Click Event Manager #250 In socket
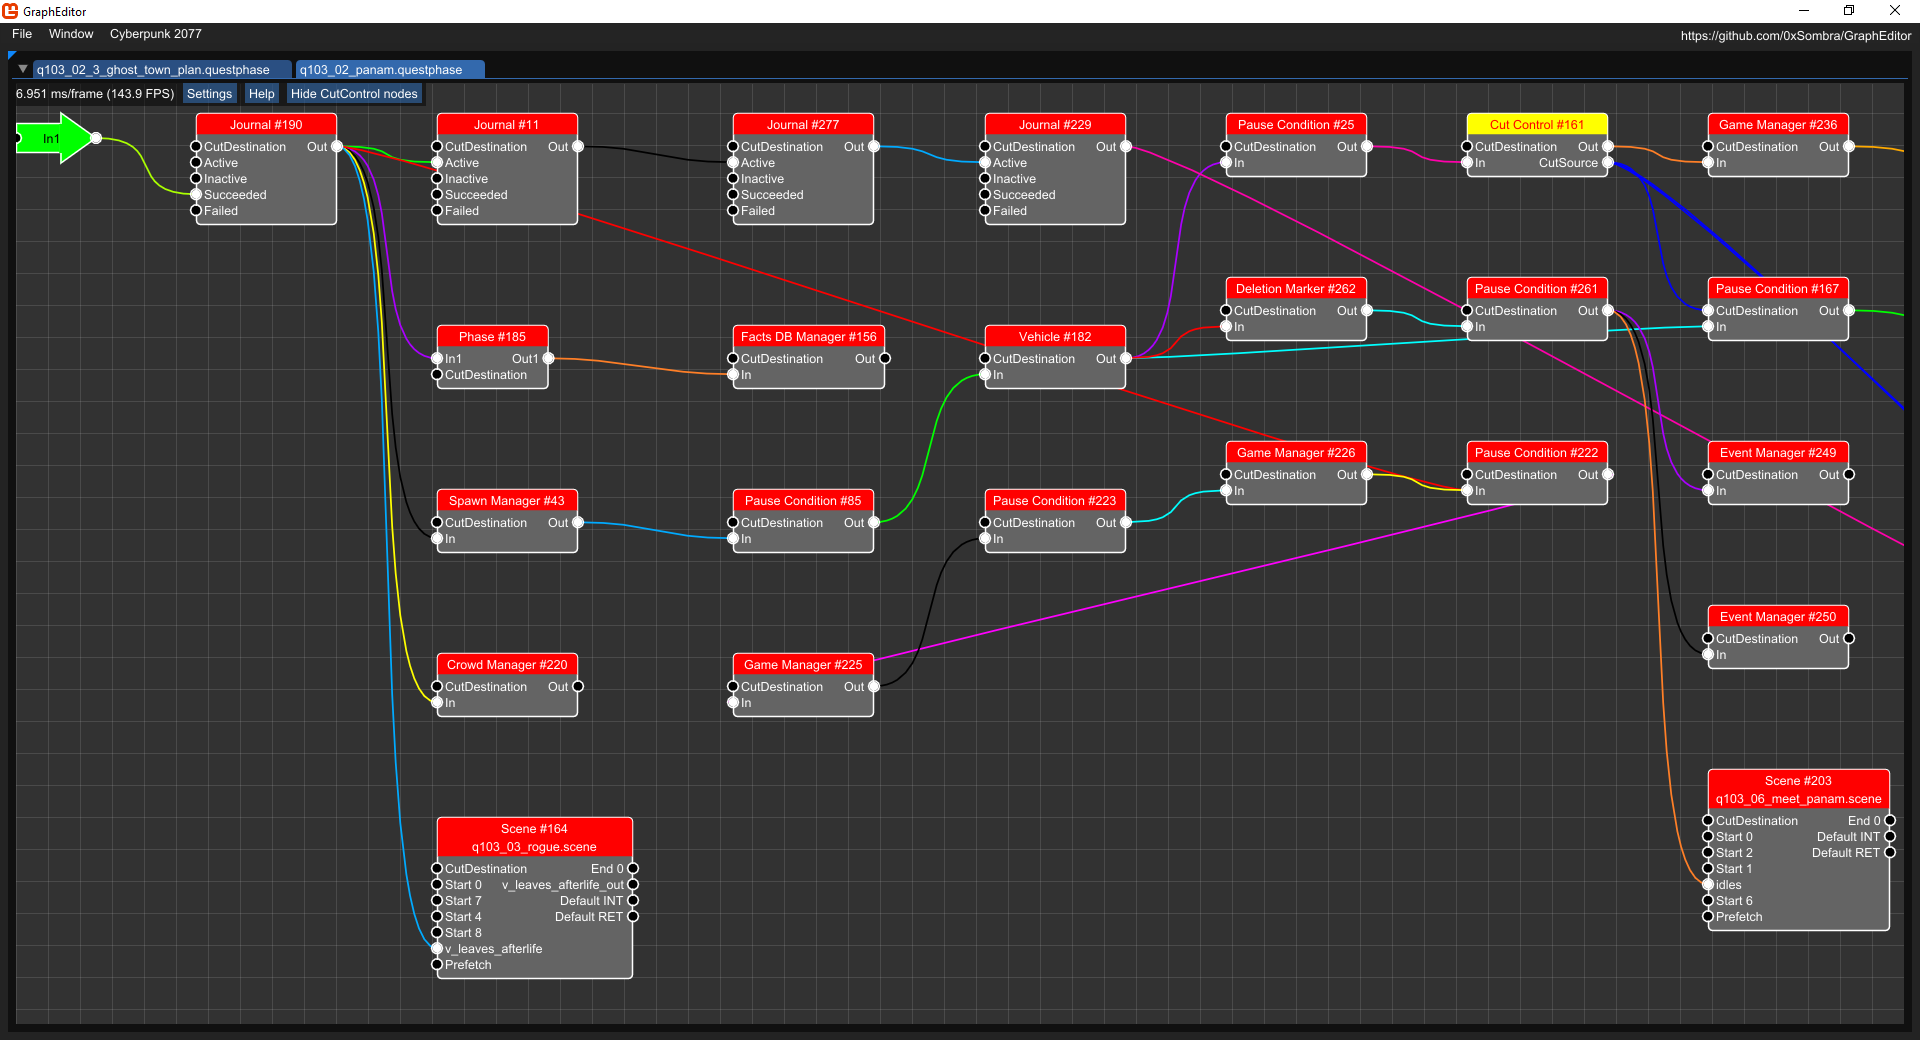Viewport: 1920px width, 1040px height. tap(1708, 655)
